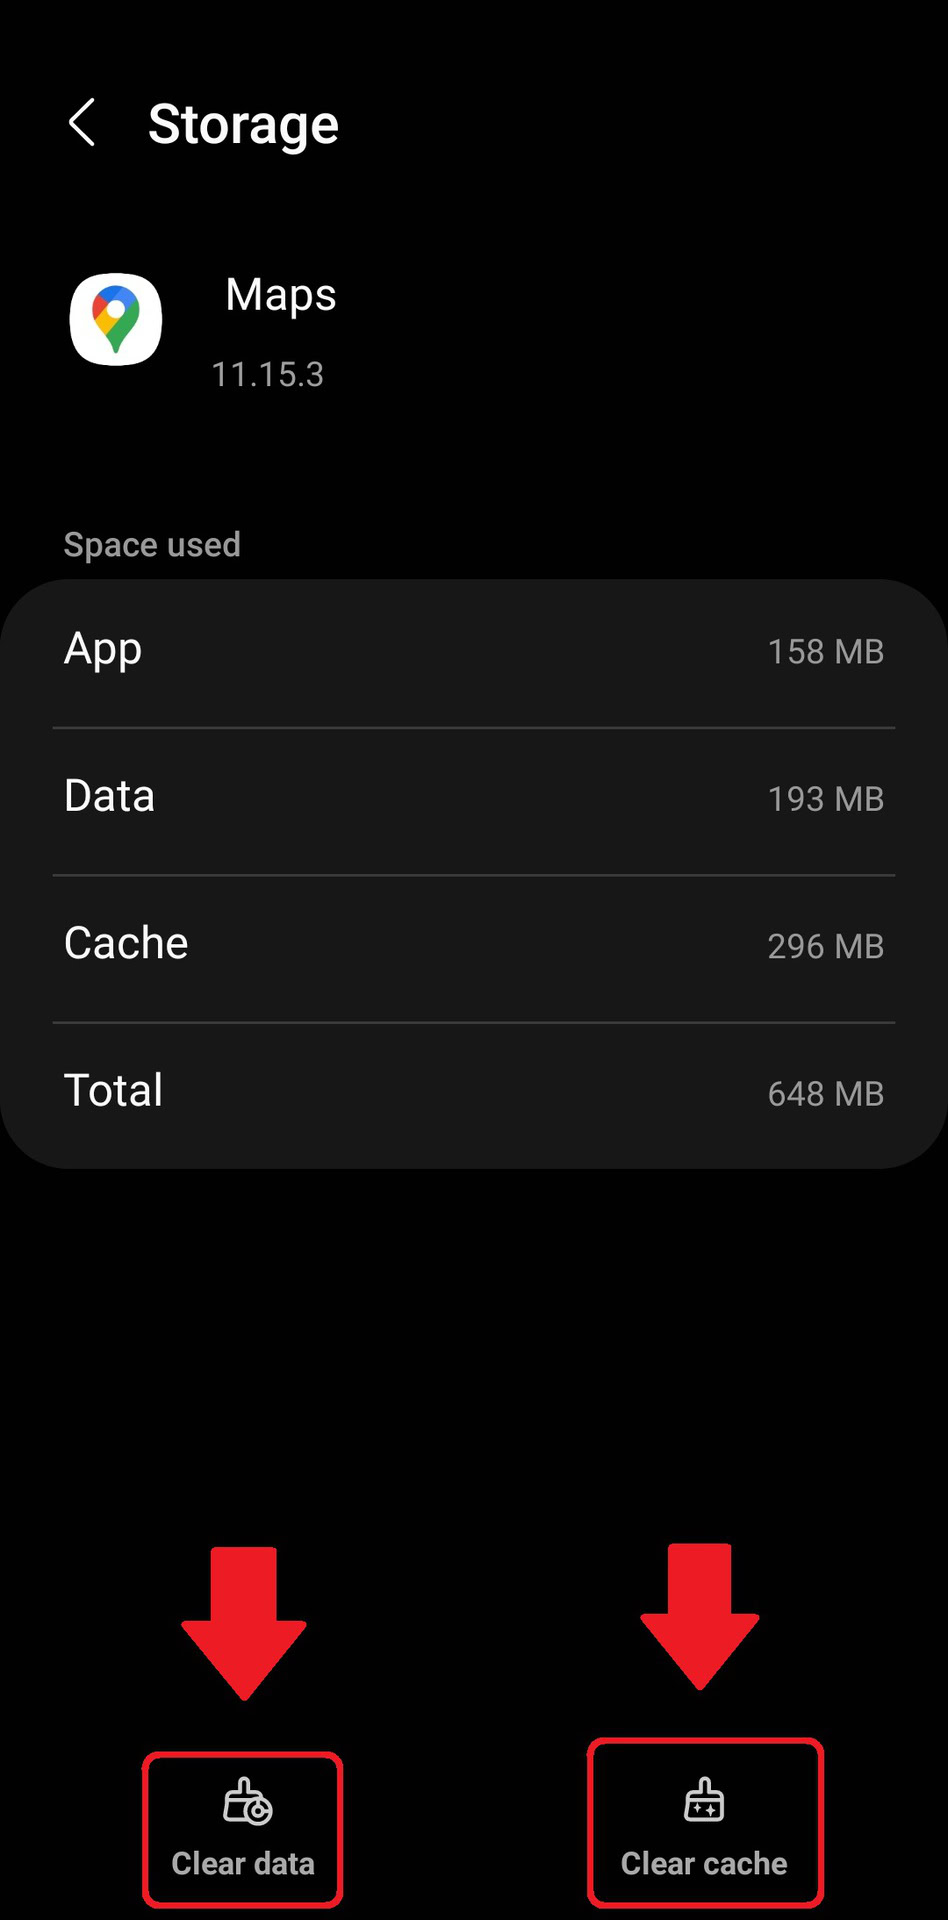Select the Total row label
948x1920 pixels.
[x=113, y=1091]
